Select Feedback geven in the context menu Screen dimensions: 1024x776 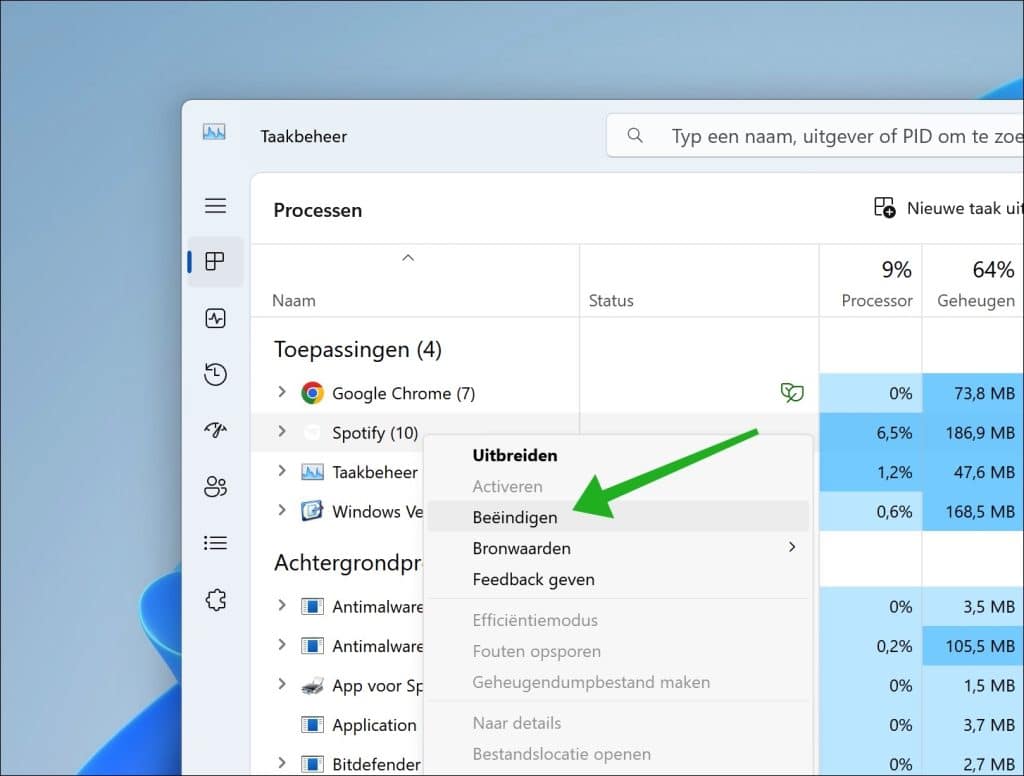(x=618, y=579)
